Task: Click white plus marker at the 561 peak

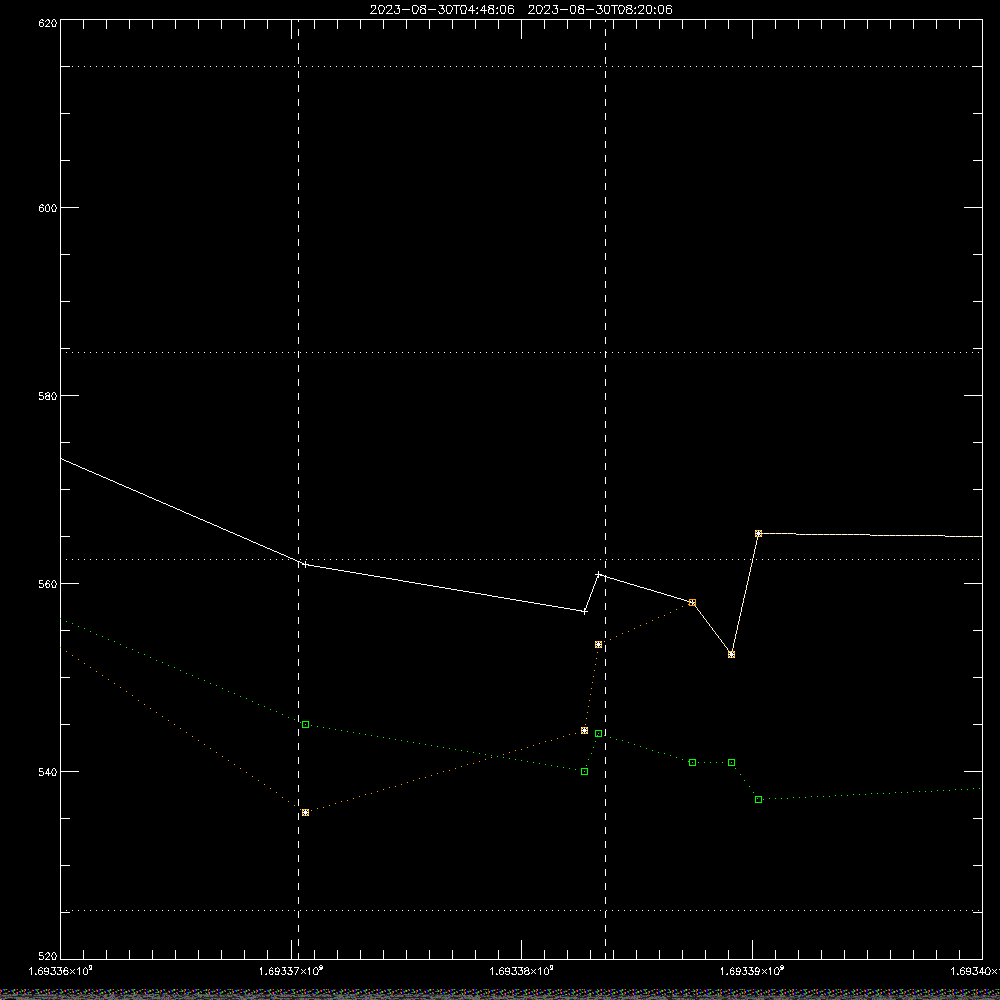Action: click(x=598, y=575)
